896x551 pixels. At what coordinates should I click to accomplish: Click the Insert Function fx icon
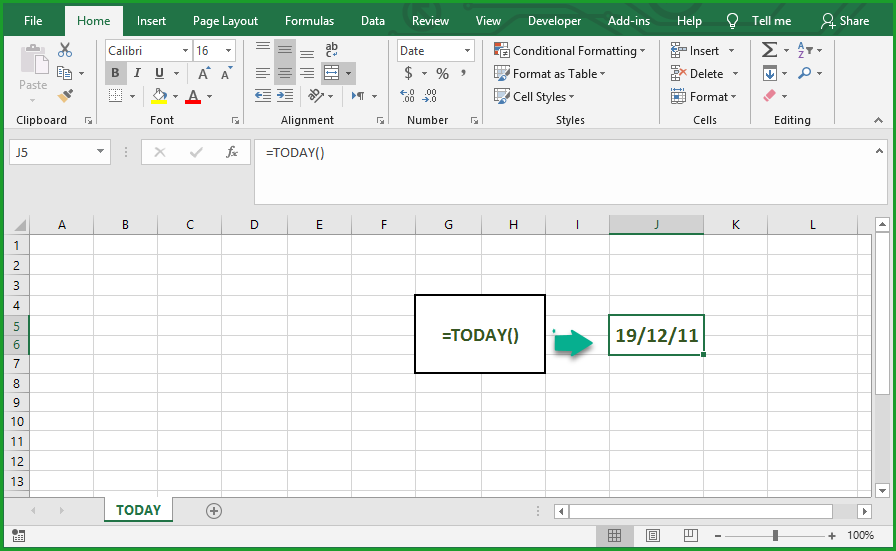(231, 152)
